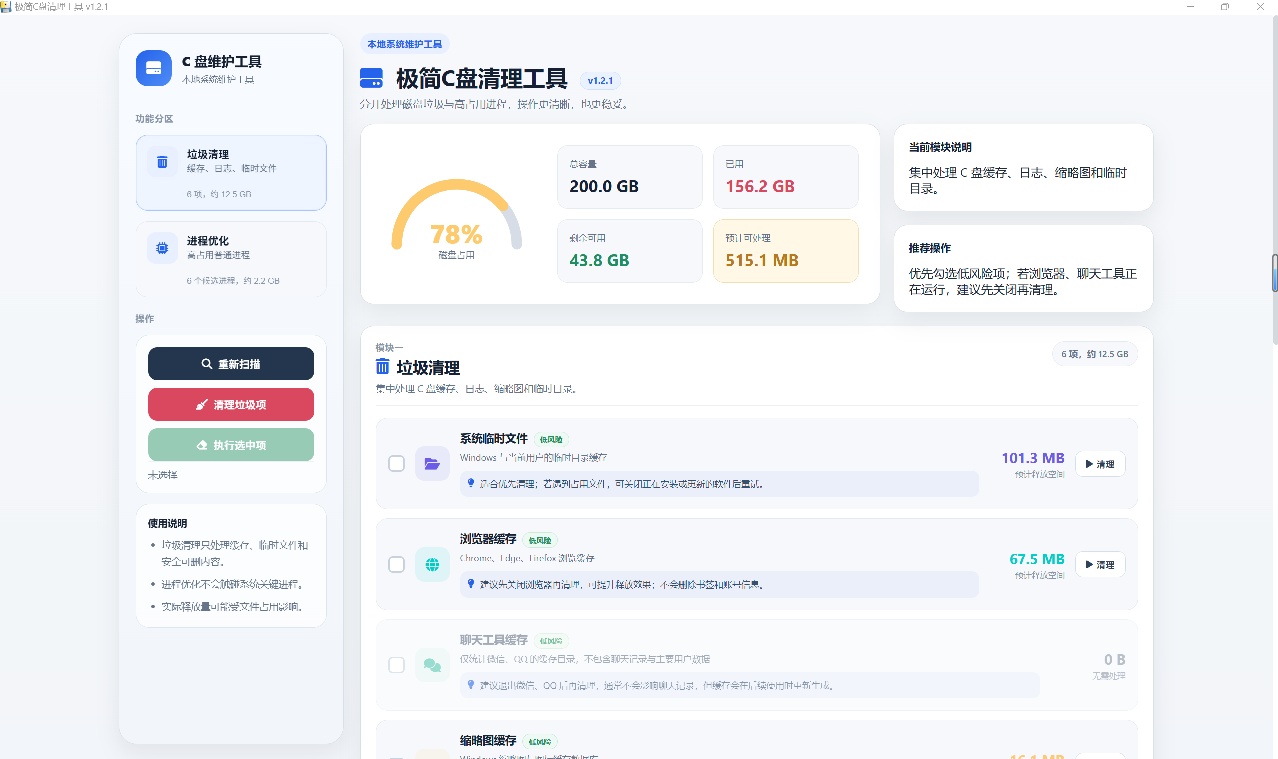Click the lightbulb tip icon under 系统临时文件
This screenshot has width=1278, height=759.
471,483
